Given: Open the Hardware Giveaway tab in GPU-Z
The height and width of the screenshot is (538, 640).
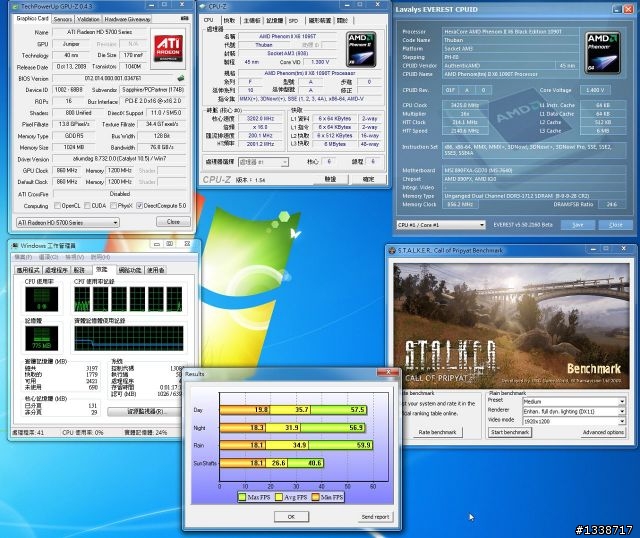Looking at the screenshot, I should [127, 19].
